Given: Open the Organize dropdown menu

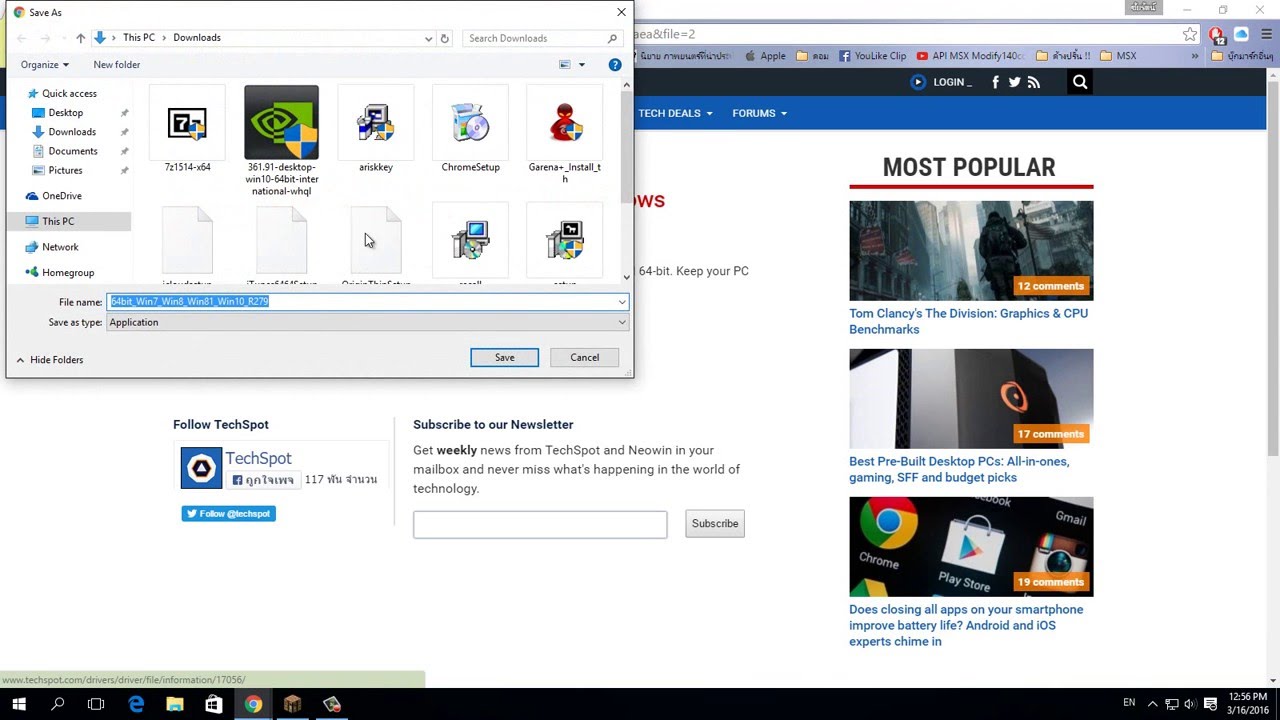Looking at the screenshot, I should pyautogui.click(x=45, y=65).
